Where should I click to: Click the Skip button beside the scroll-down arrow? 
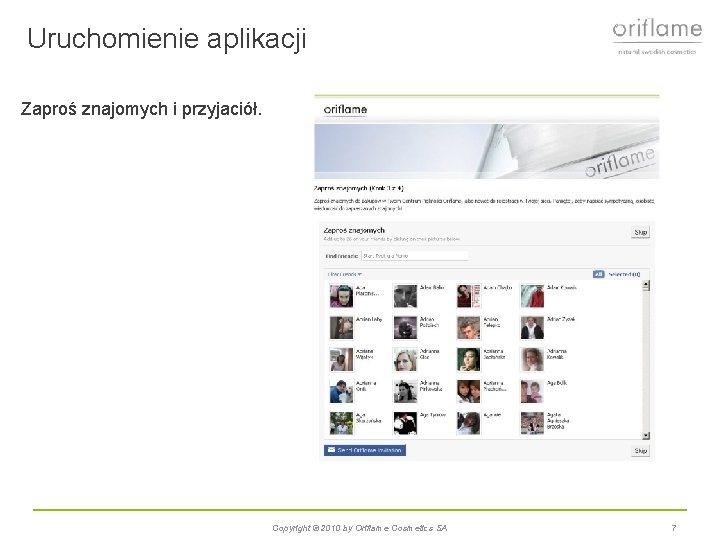(641, 451)
